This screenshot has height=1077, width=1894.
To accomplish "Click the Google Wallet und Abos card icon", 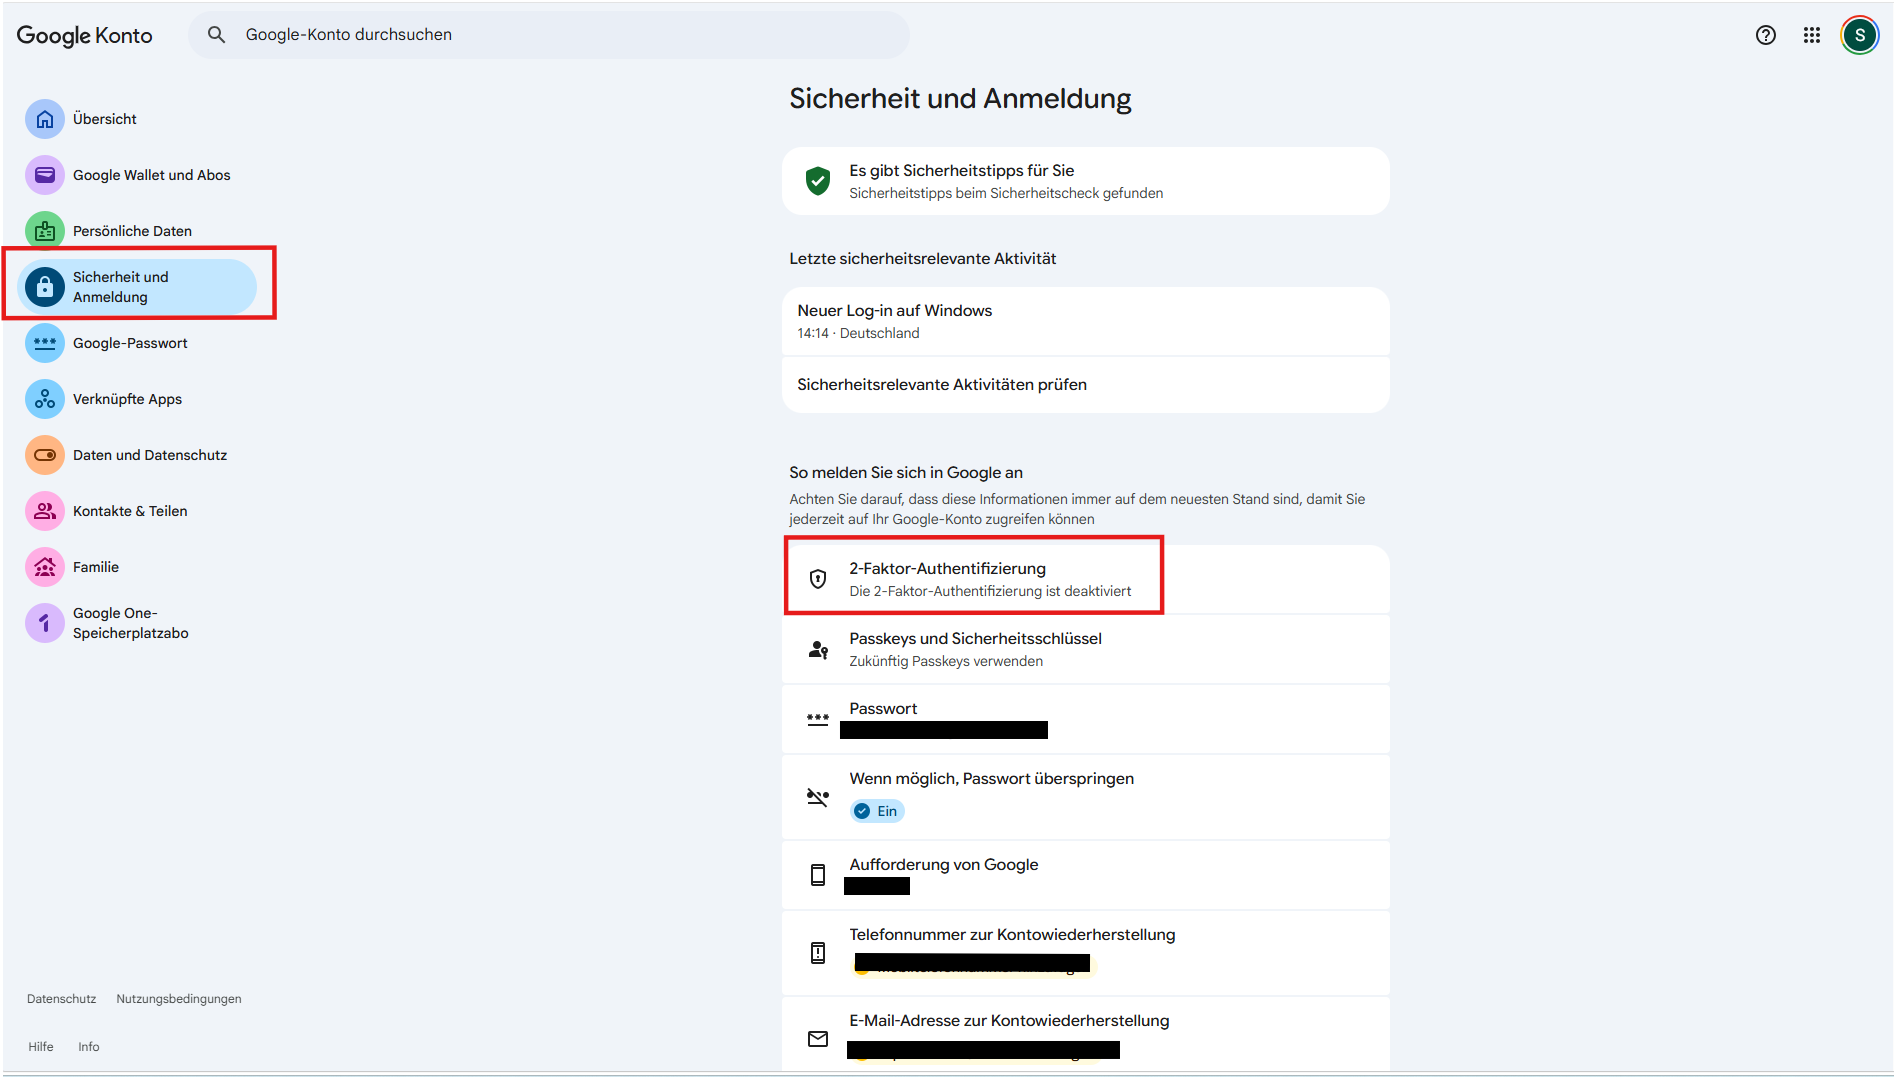I will click(45, 175).
